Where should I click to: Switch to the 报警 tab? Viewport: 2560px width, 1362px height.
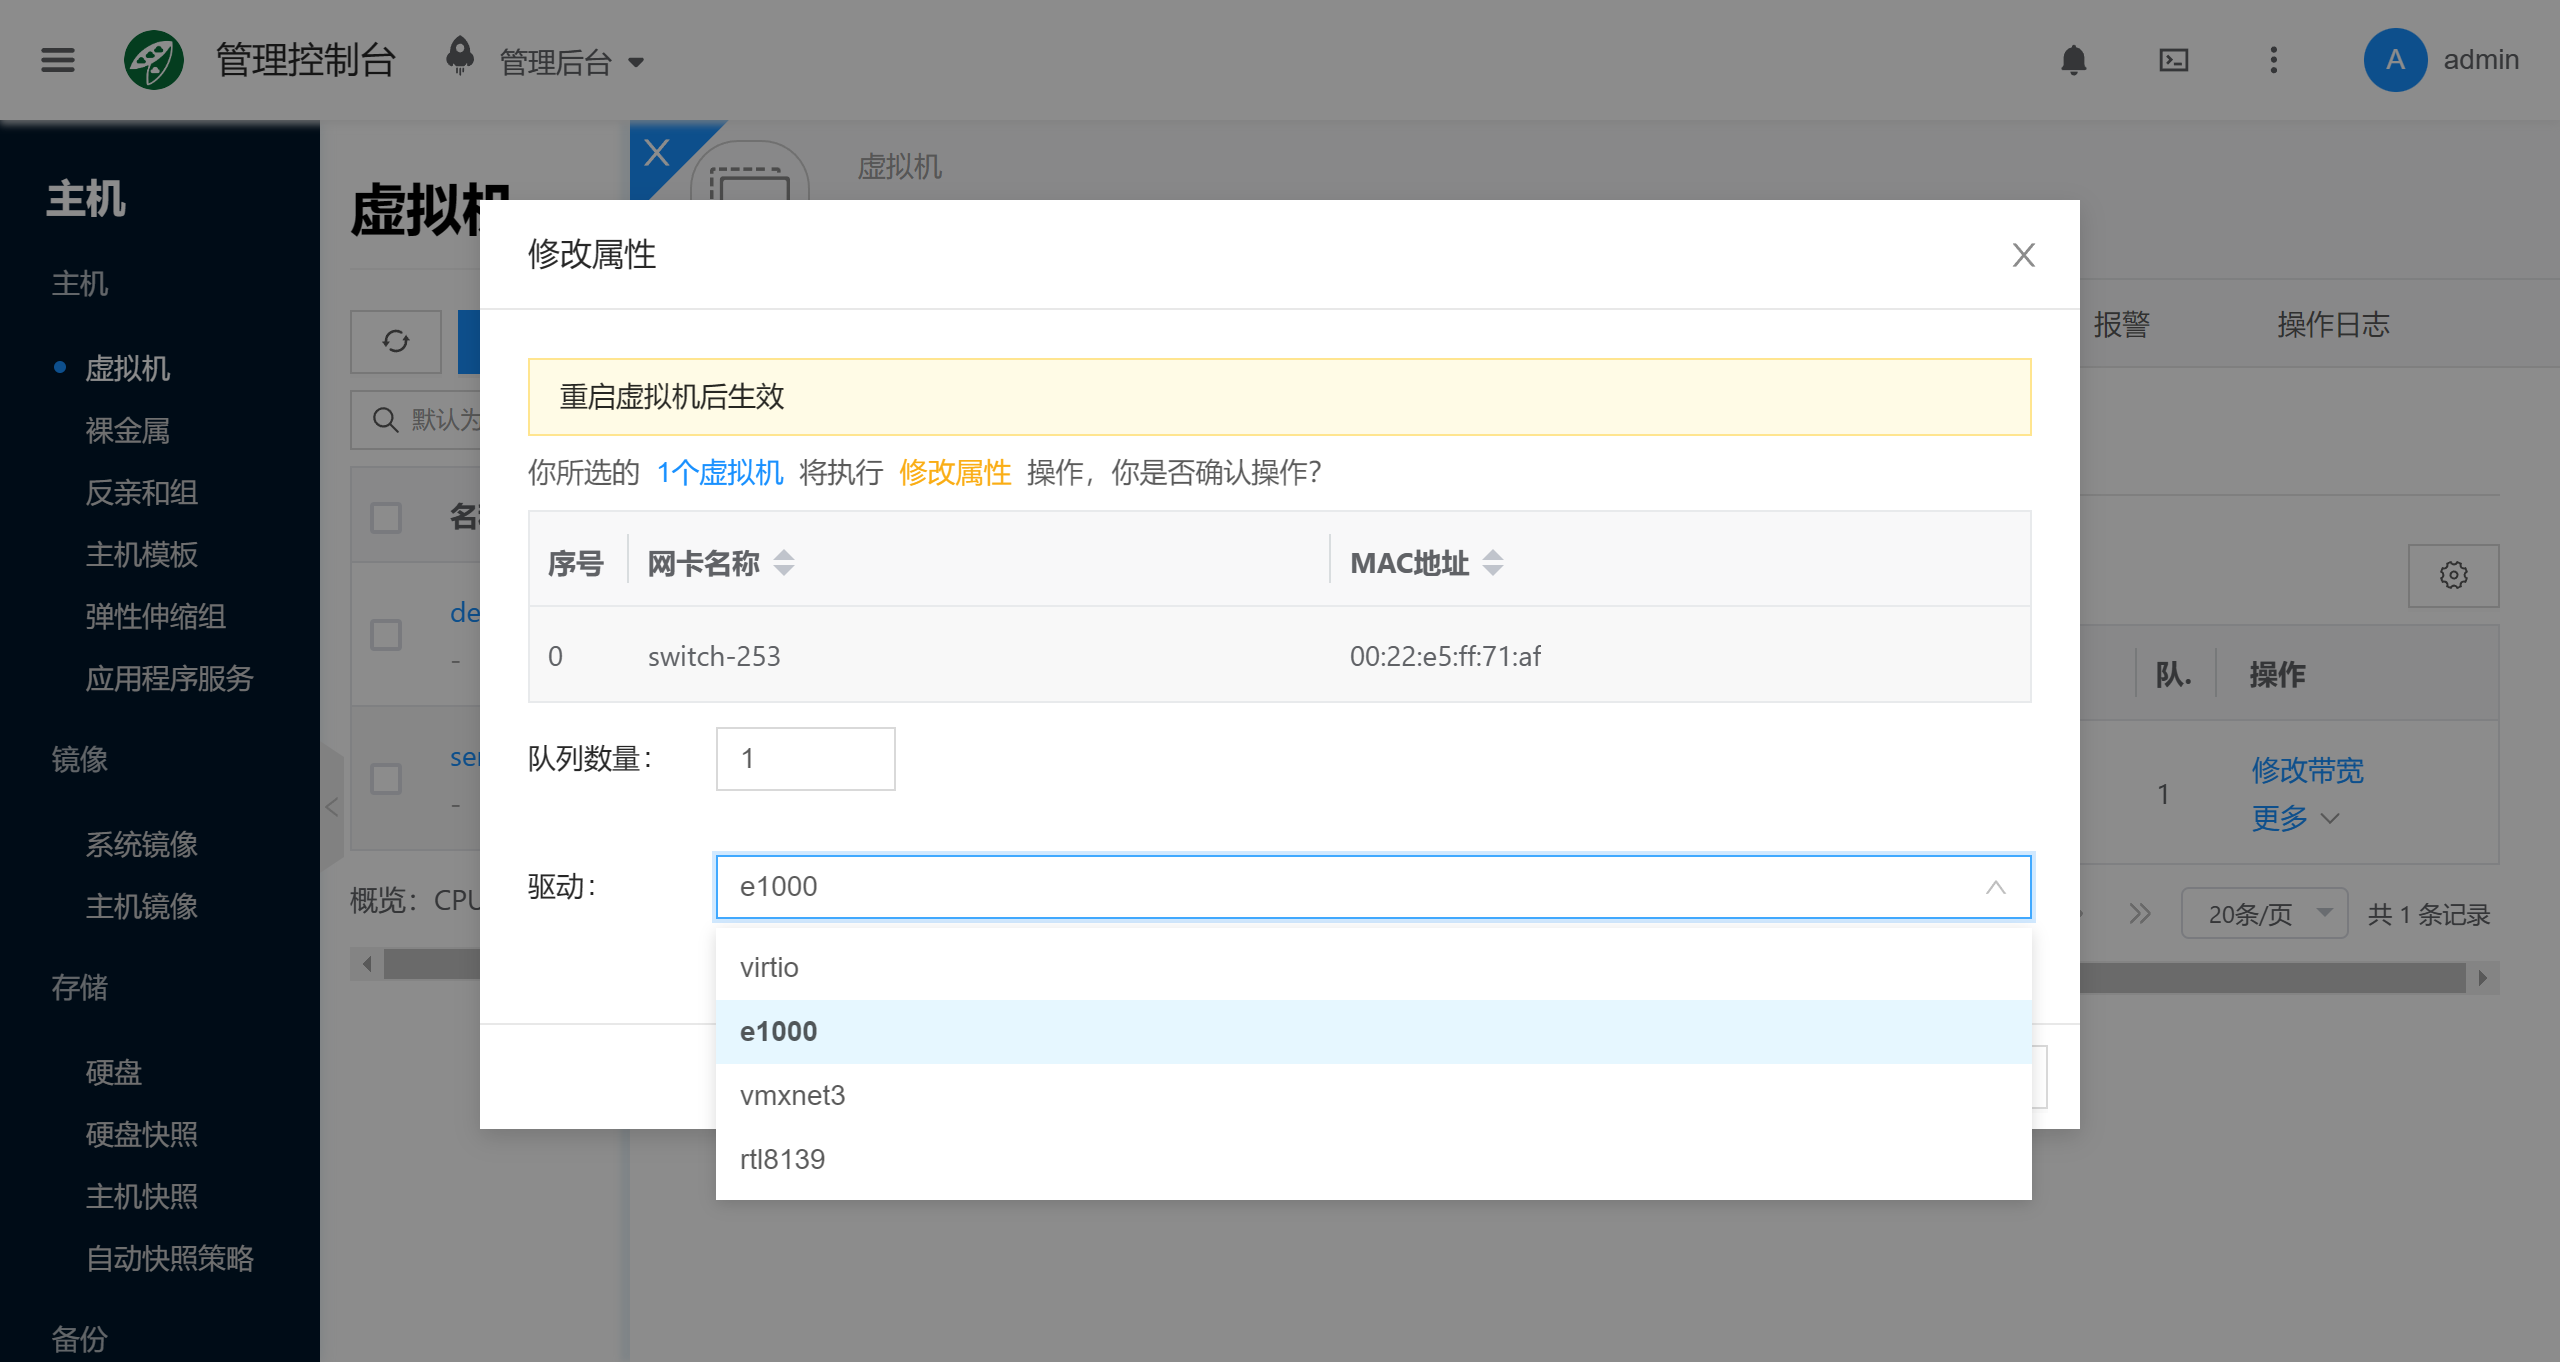(x=2121, y=324)
